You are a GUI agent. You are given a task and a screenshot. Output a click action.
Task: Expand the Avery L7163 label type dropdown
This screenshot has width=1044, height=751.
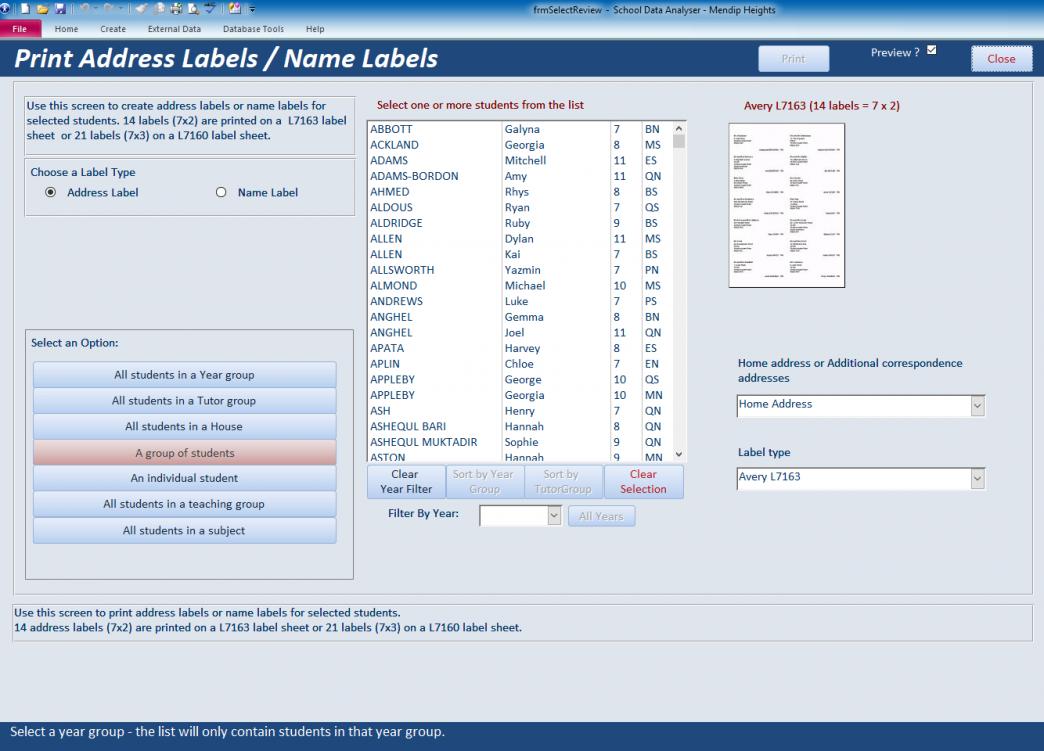977,478
